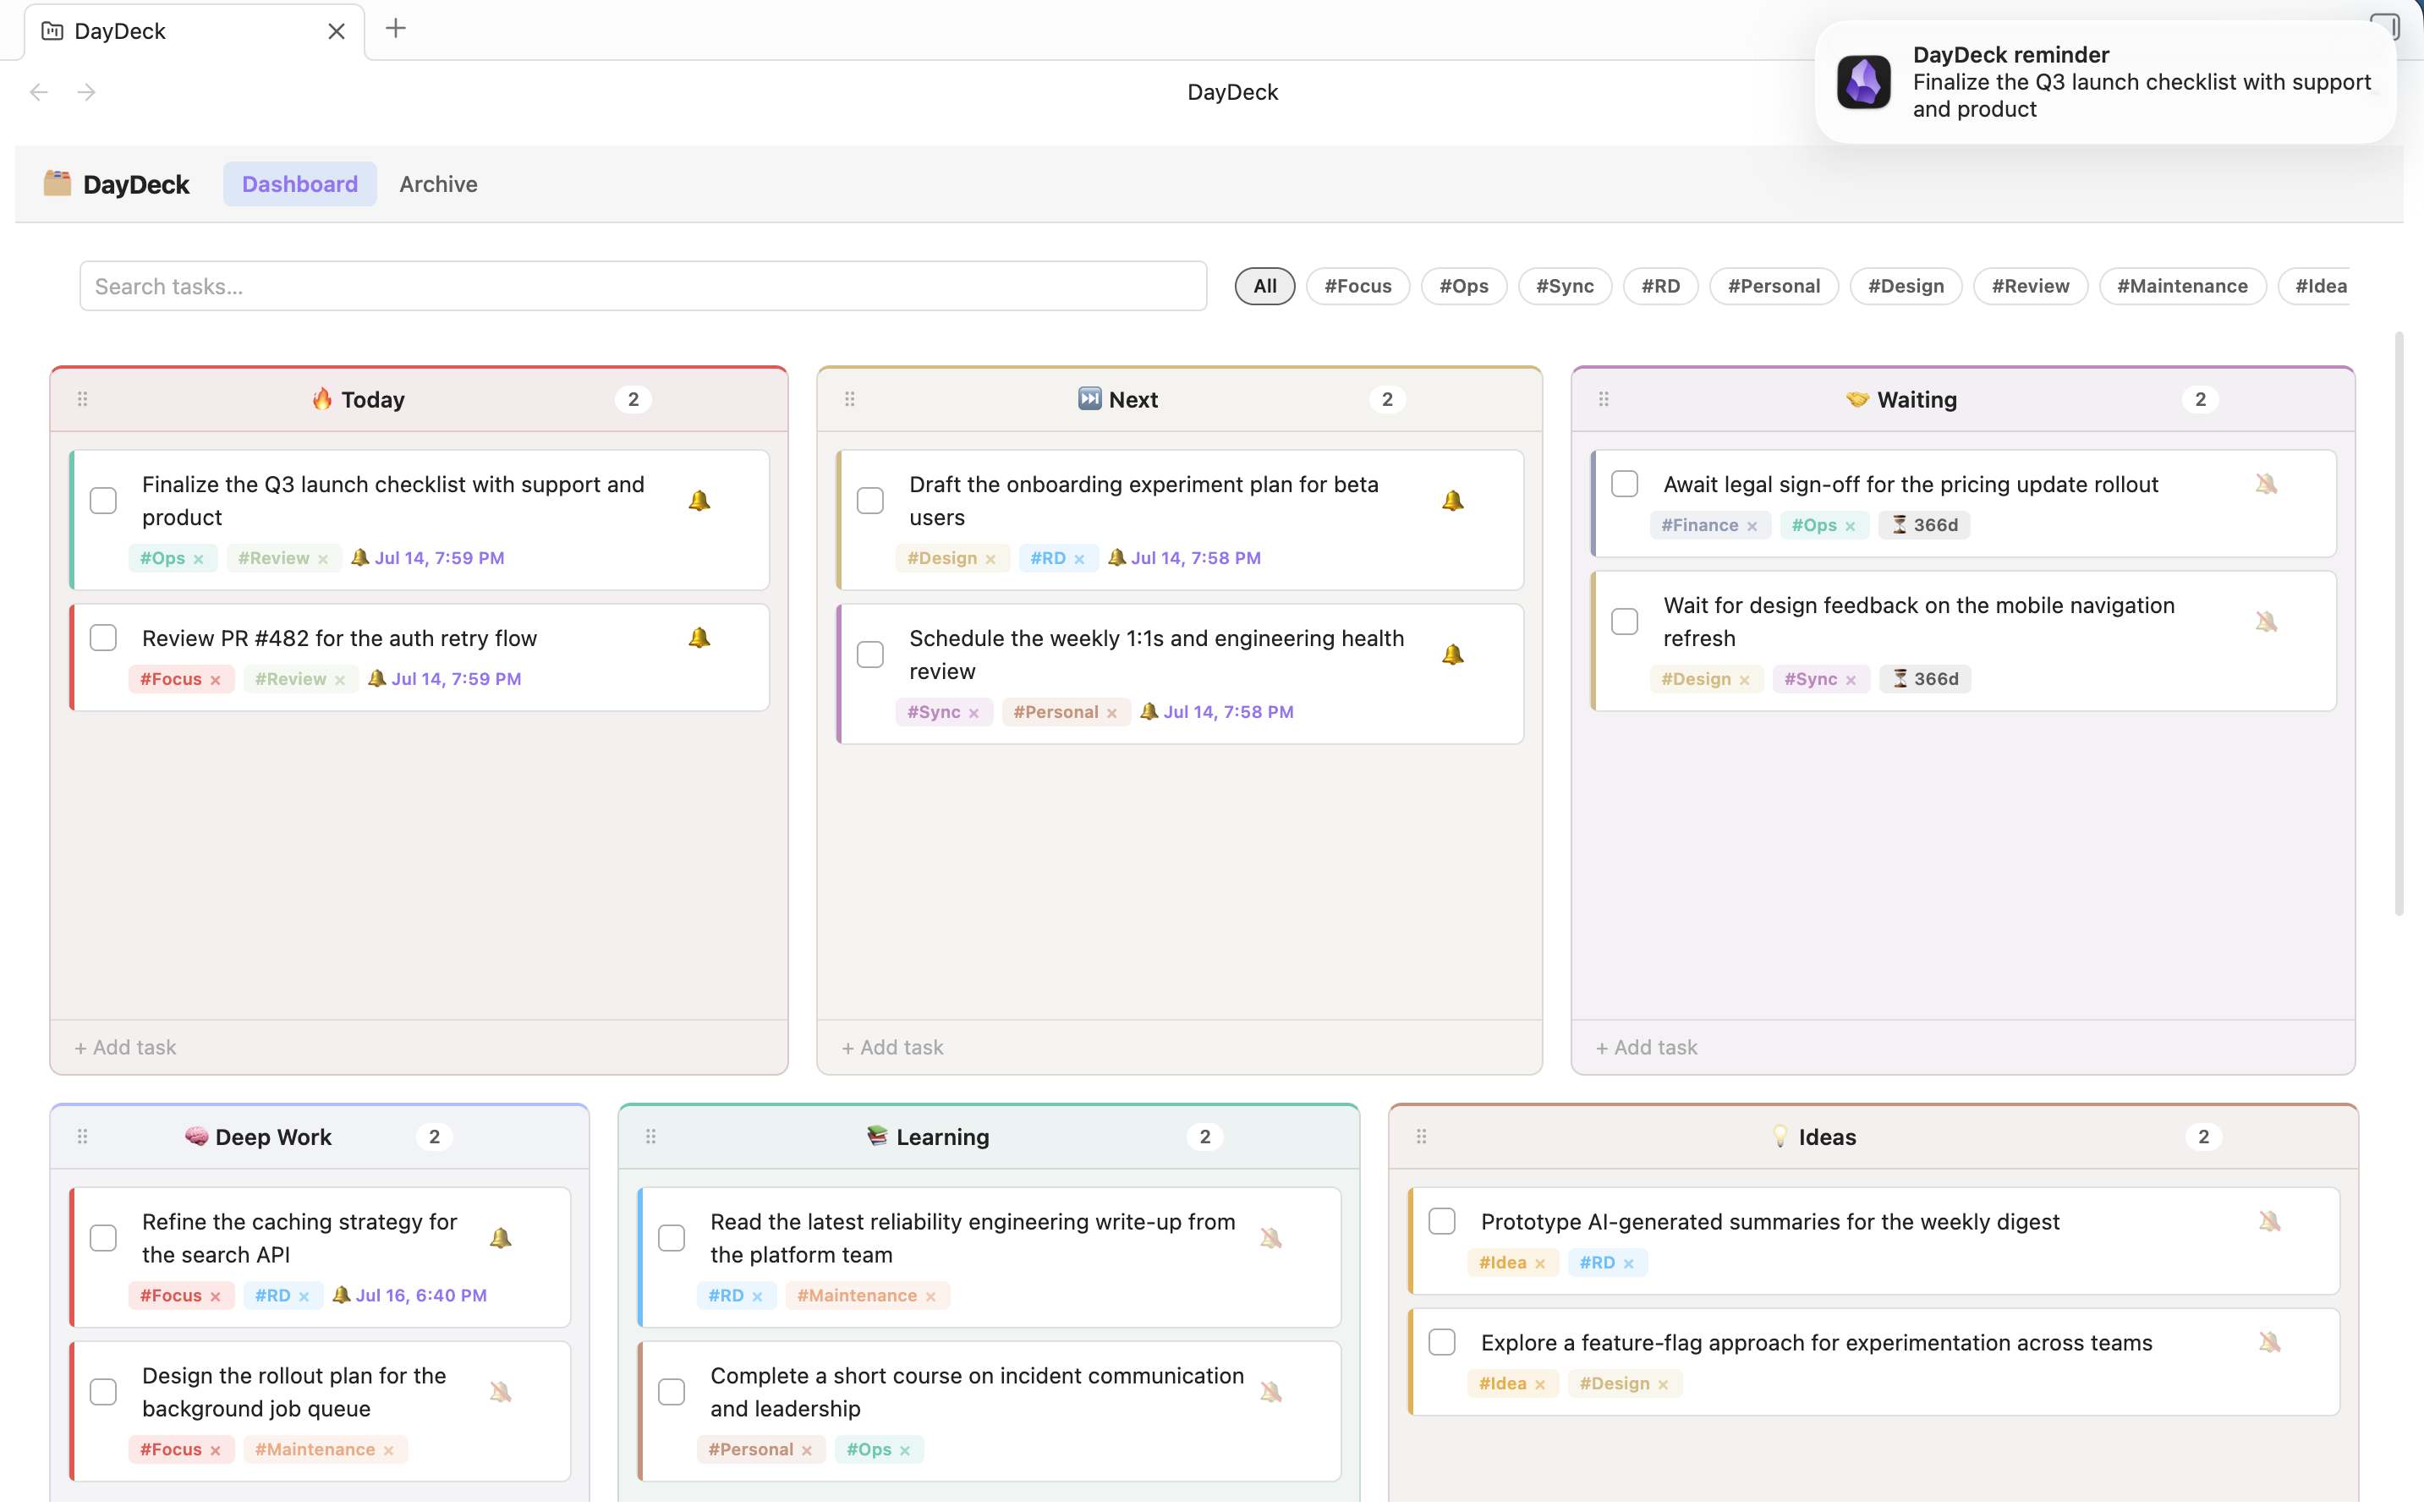The width and height of the screenshot is (2424, 1512).
Task: Click muted bell on Prototype AI-generated summaries task
Action: [x=2269, y=1221]
